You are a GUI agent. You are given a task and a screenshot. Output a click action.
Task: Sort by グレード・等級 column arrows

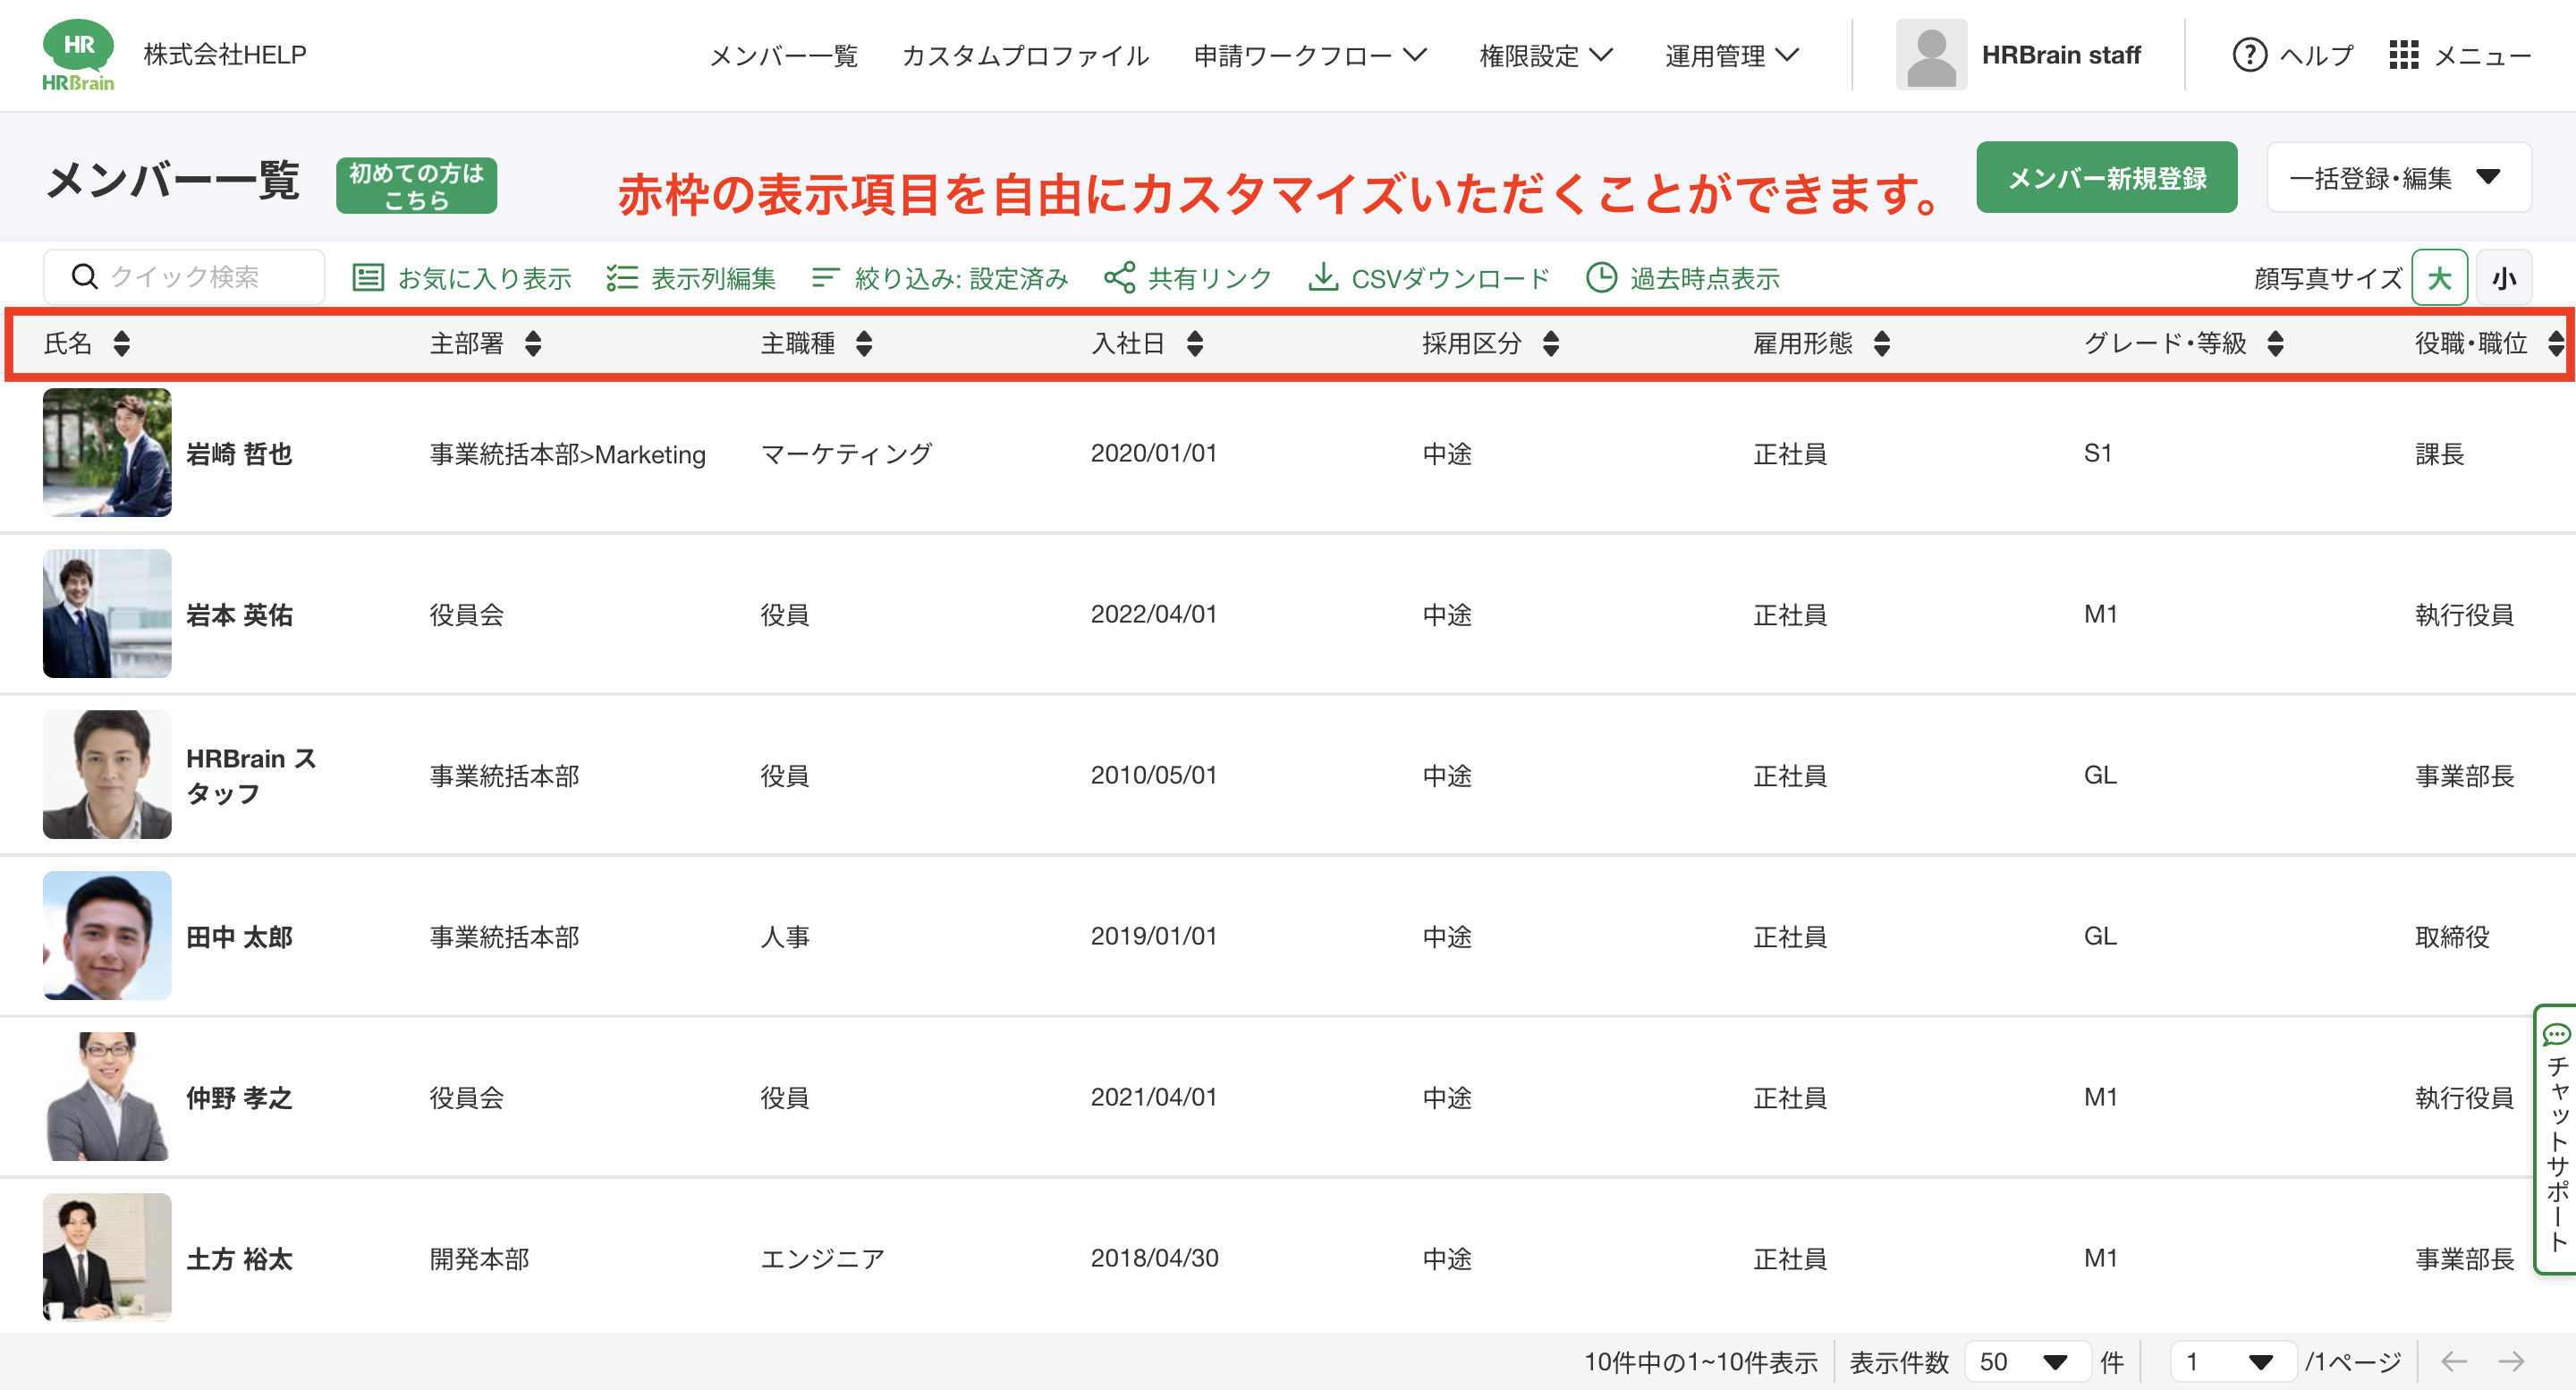2275,344
